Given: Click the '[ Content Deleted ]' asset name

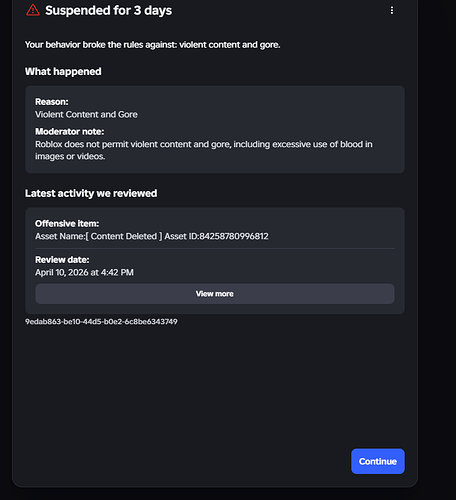Looking at the screenshot, I should click(124, 236).
